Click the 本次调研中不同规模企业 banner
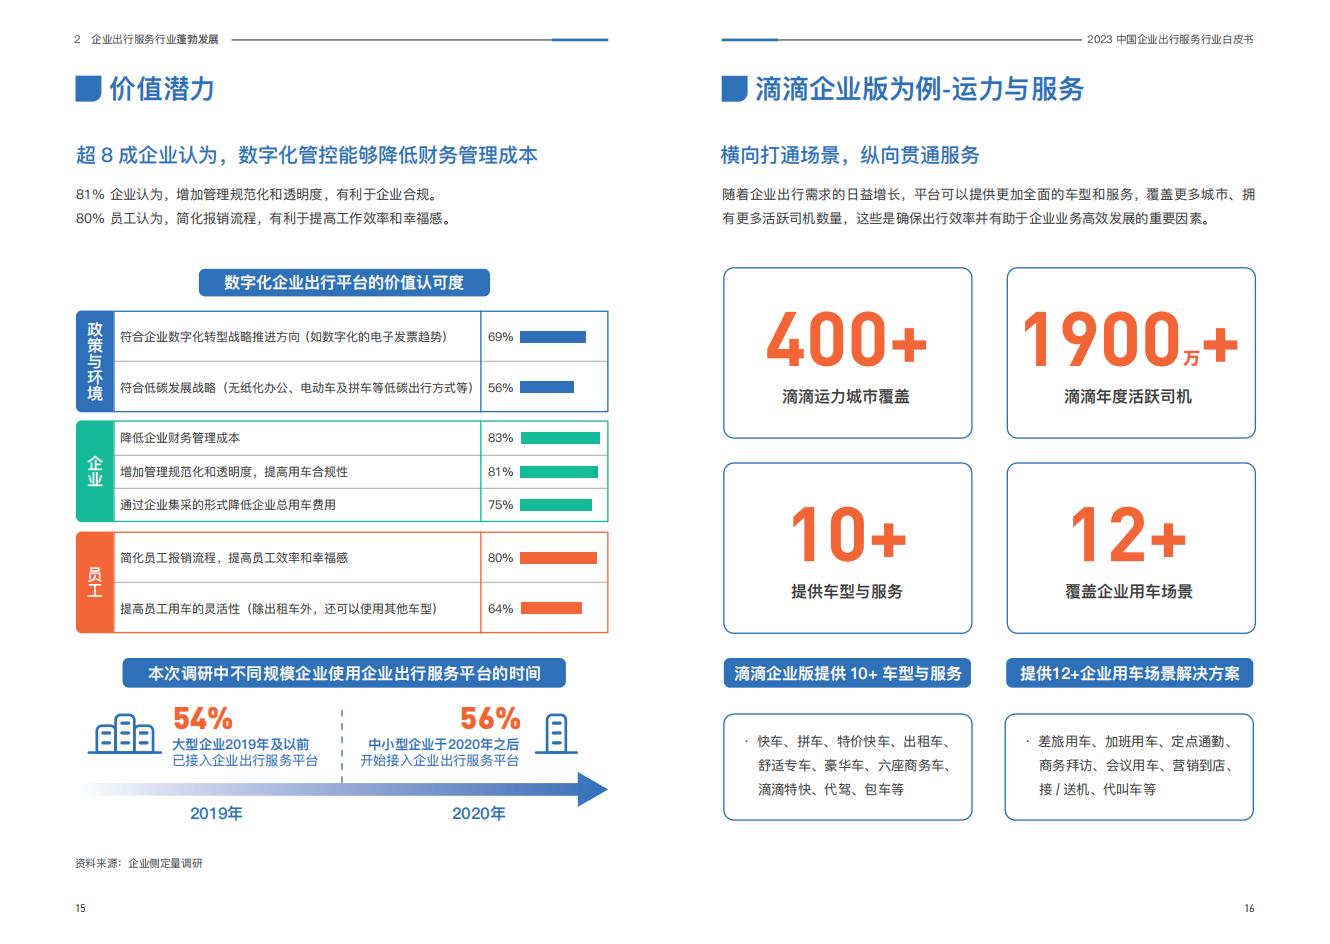The height and width of the screenshot is (944, 1330). (344, 673)
